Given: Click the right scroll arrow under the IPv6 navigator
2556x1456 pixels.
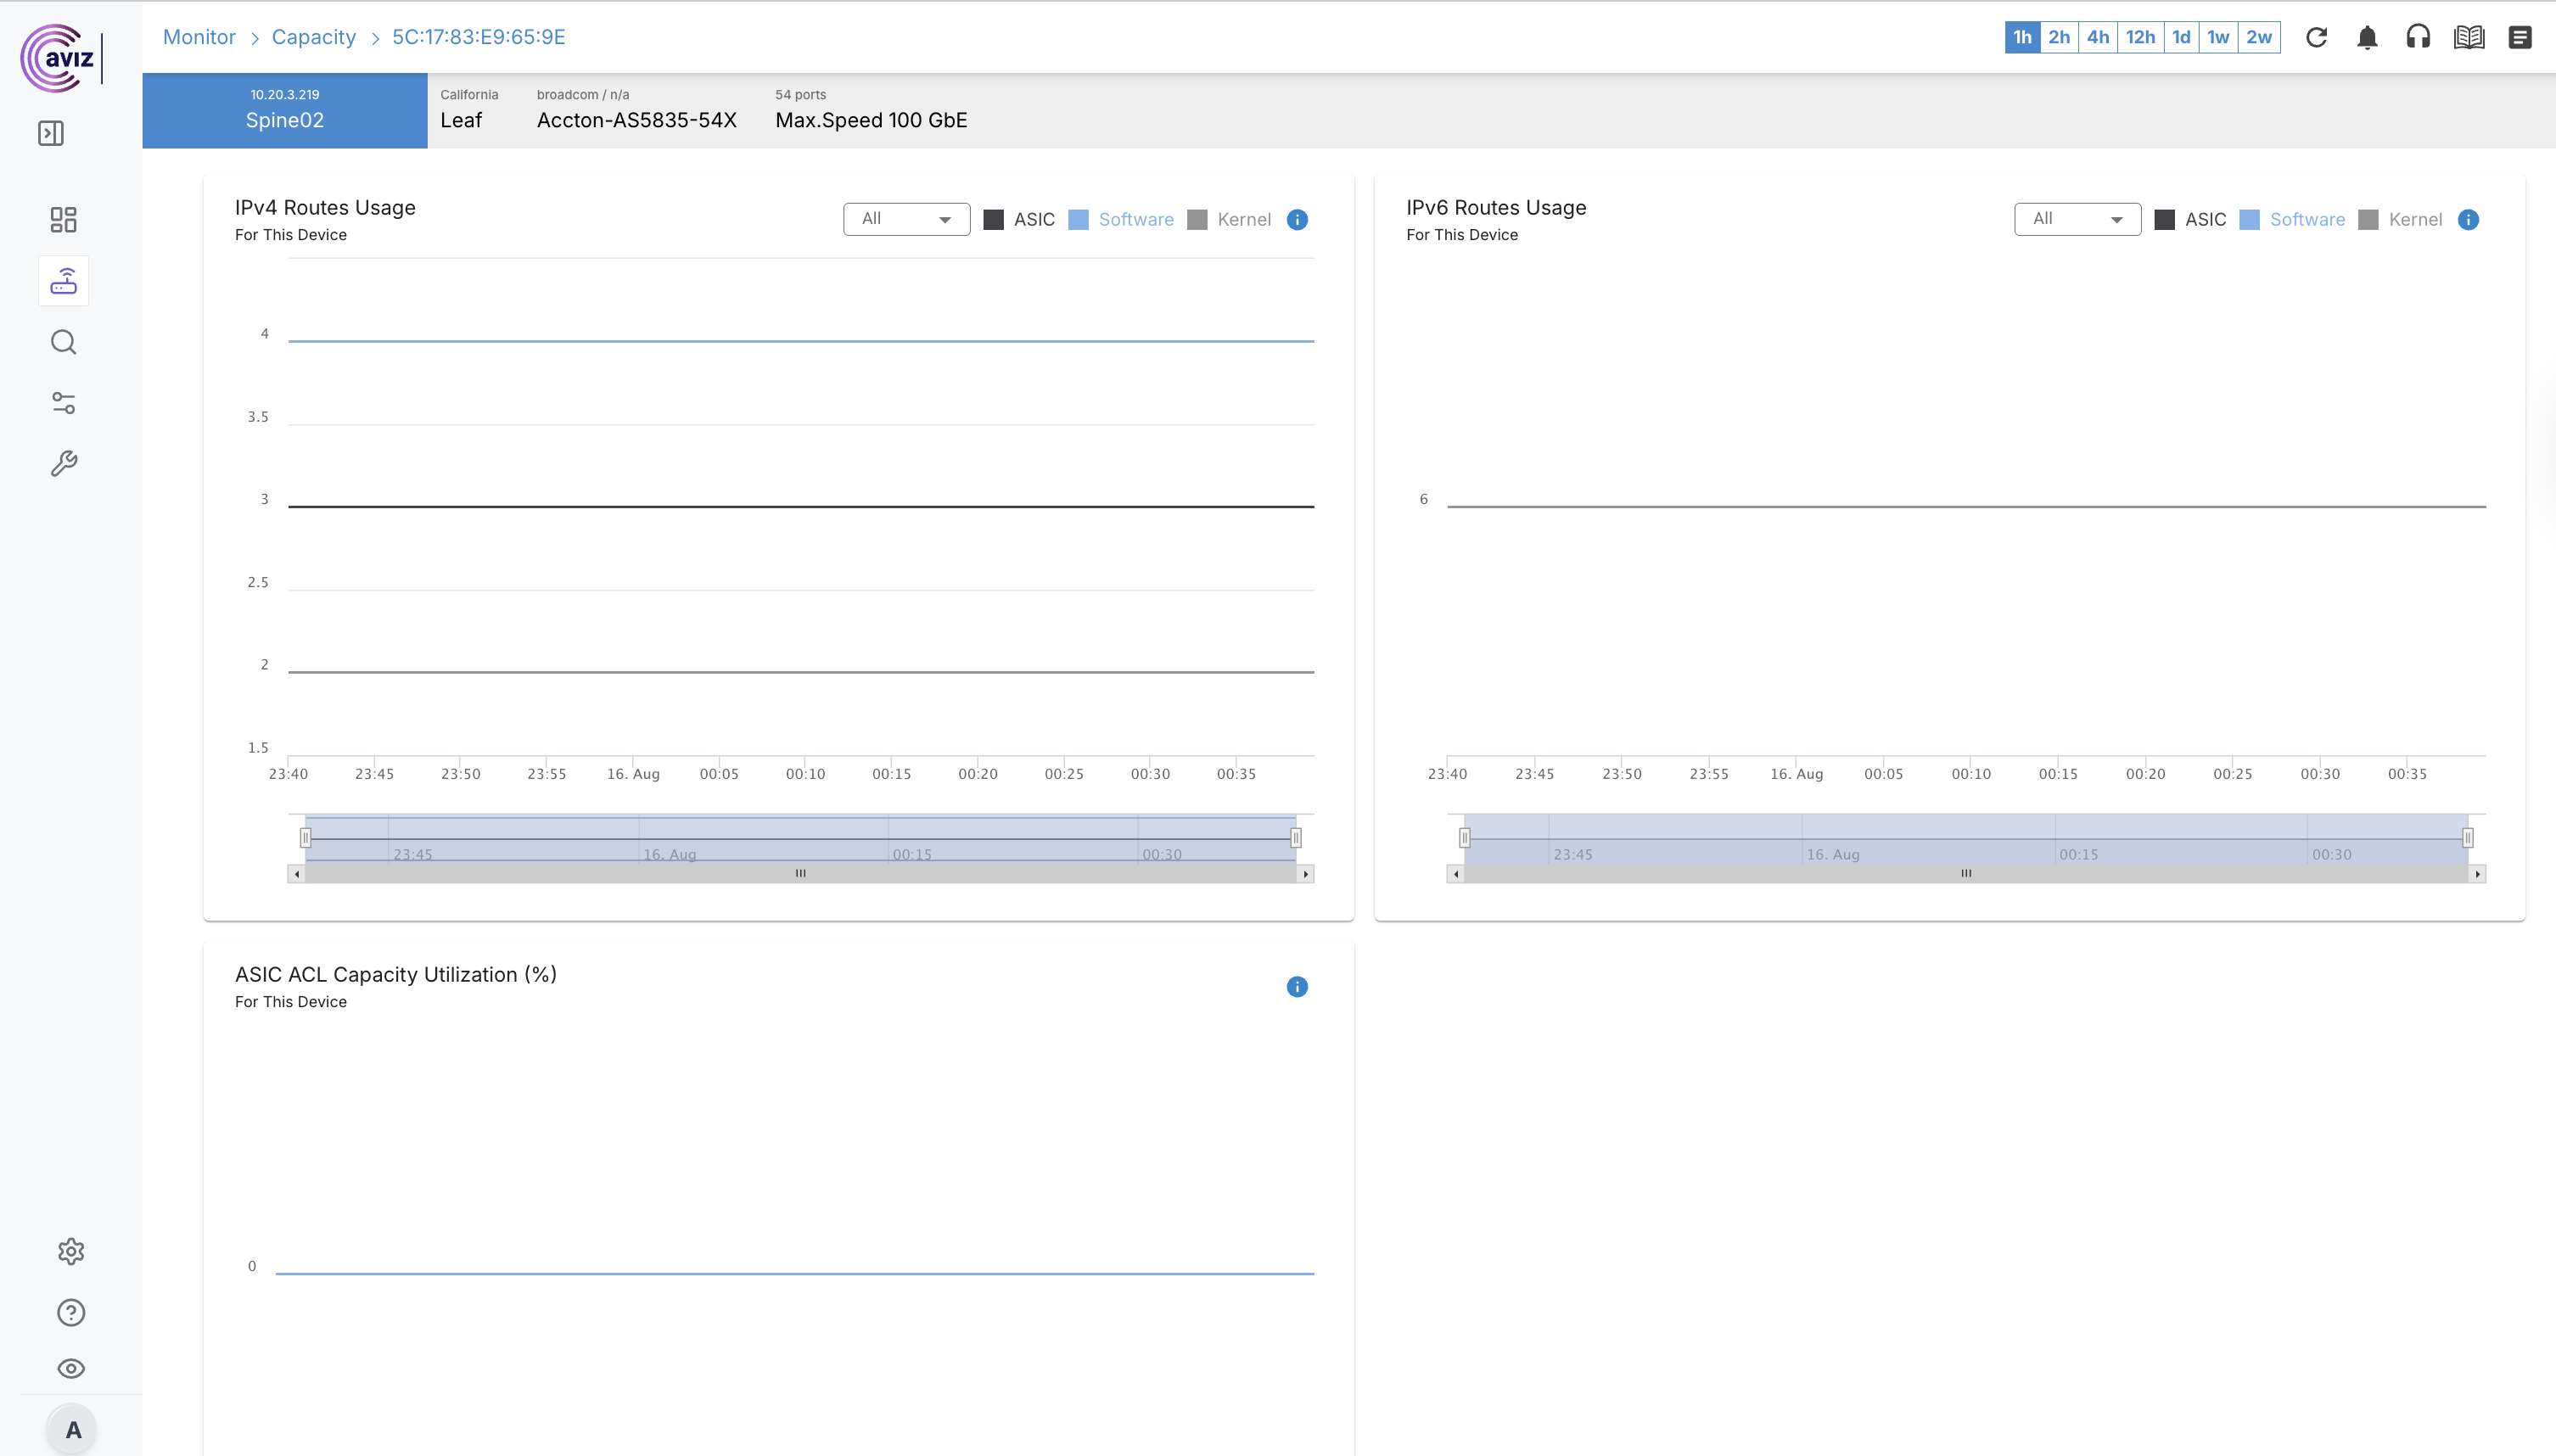Looking at the screenshot, I should 2477,874.
